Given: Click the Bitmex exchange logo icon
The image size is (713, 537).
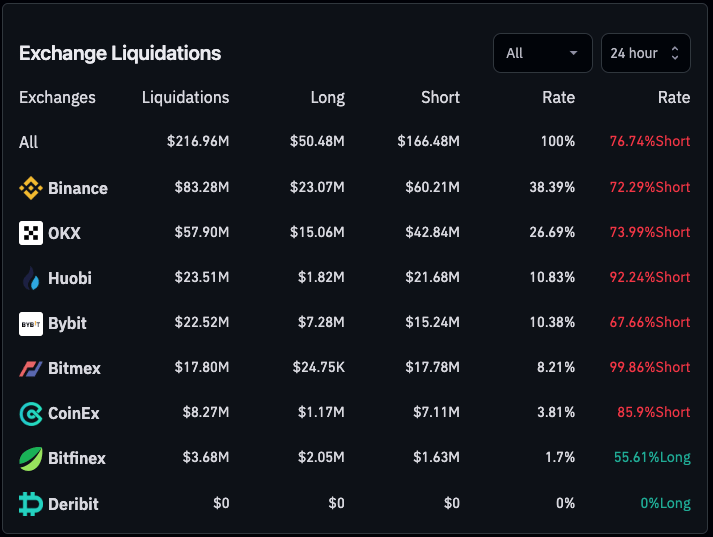Looking at the screenshot, I should [x=31, y=368].
